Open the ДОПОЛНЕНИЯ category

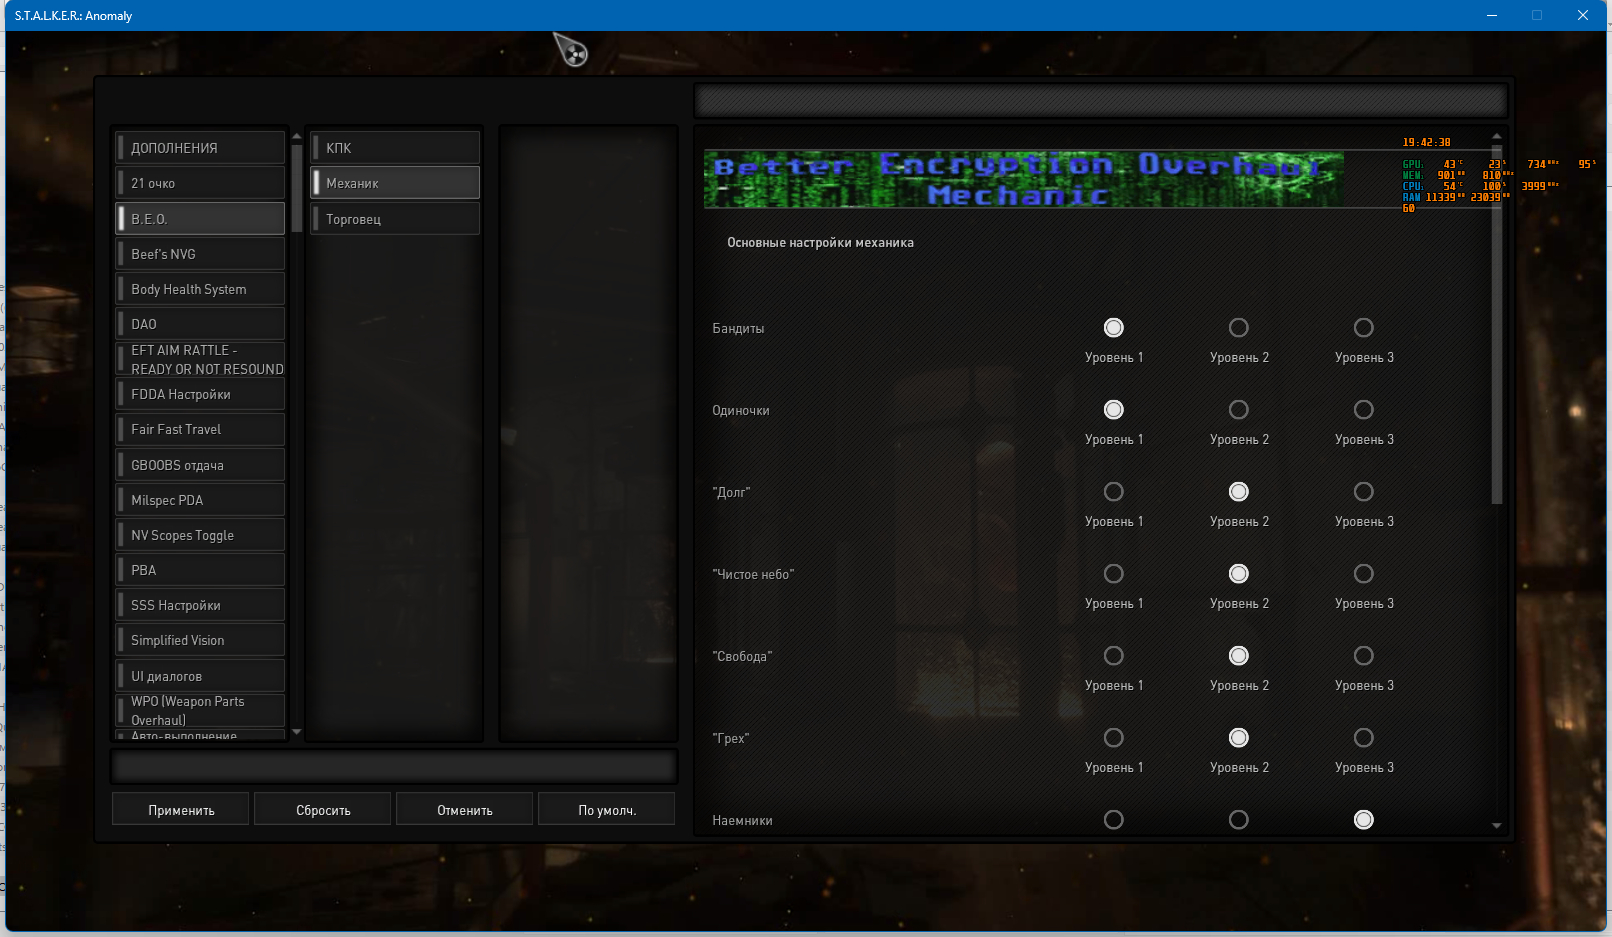200,148
